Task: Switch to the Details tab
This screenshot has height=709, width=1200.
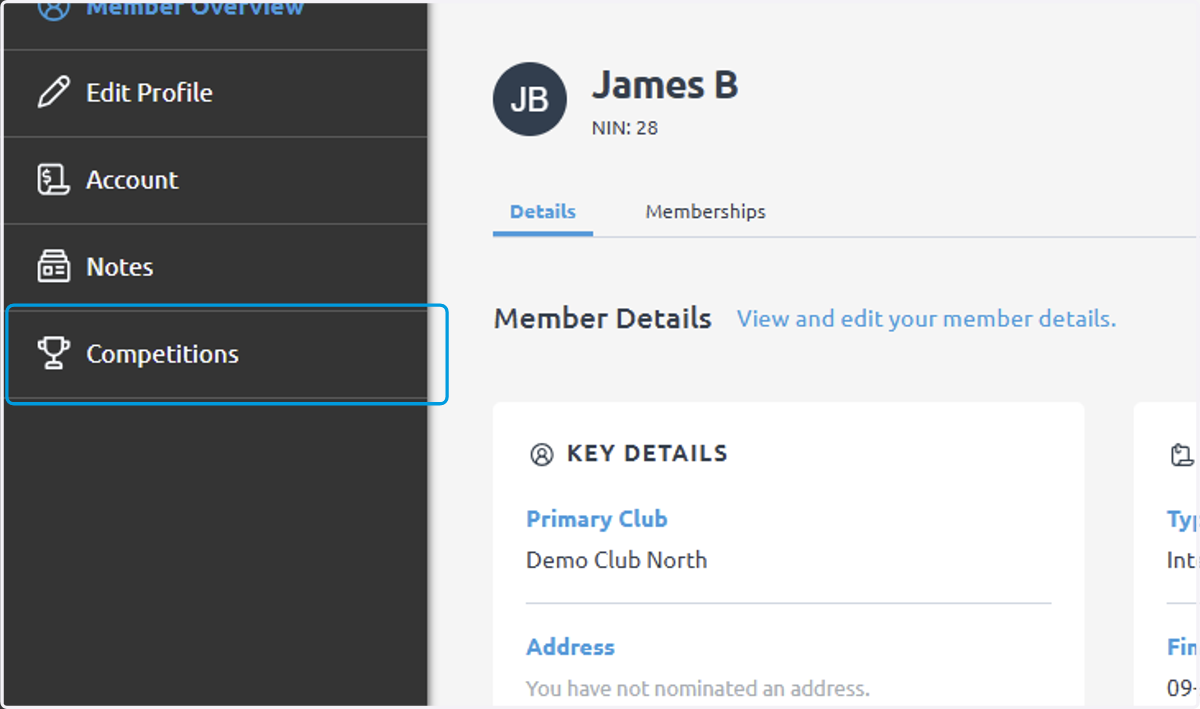Action: click(543, 212)
